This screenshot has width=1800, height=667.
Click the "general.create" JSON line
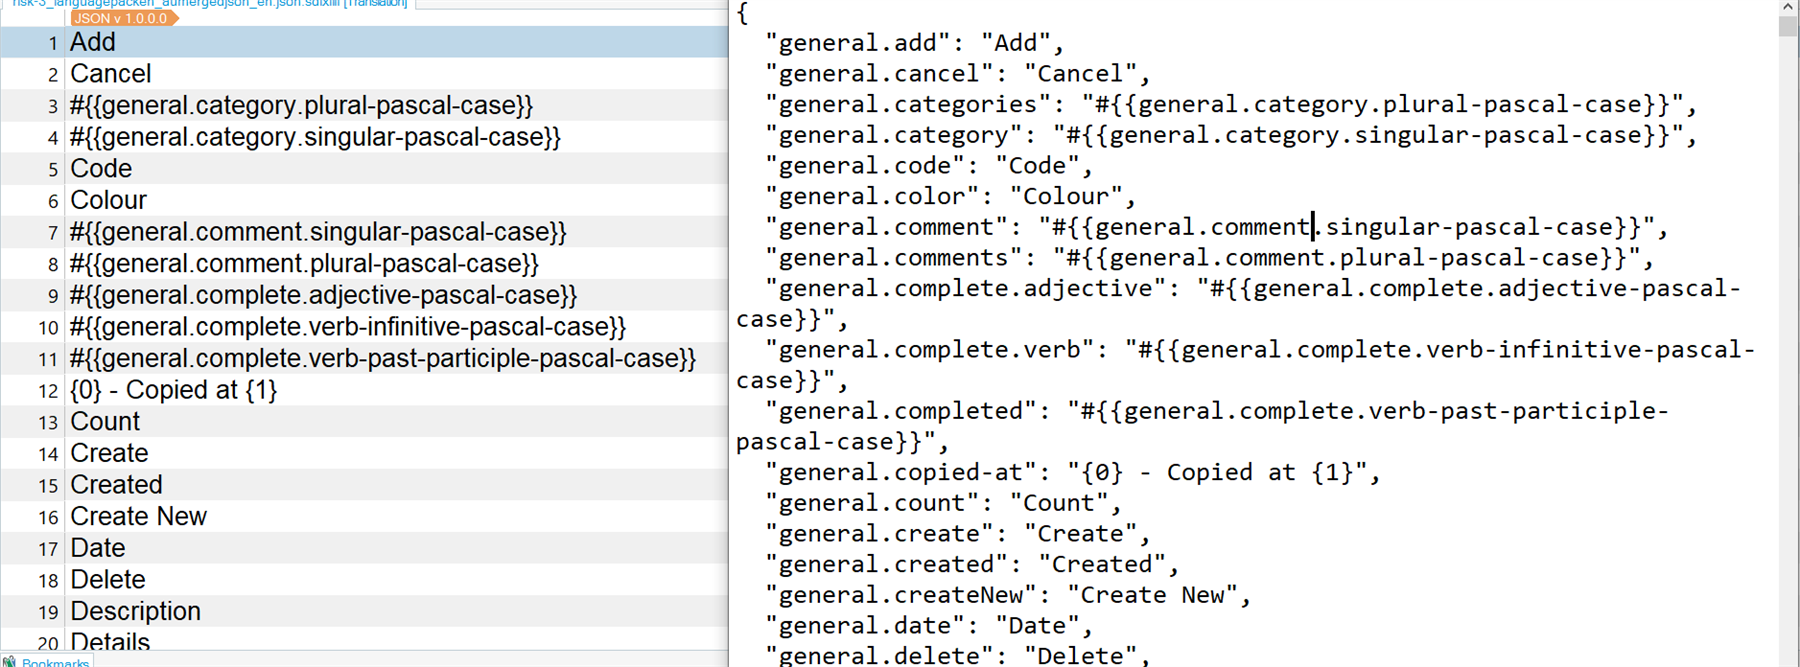click(957, 534)
